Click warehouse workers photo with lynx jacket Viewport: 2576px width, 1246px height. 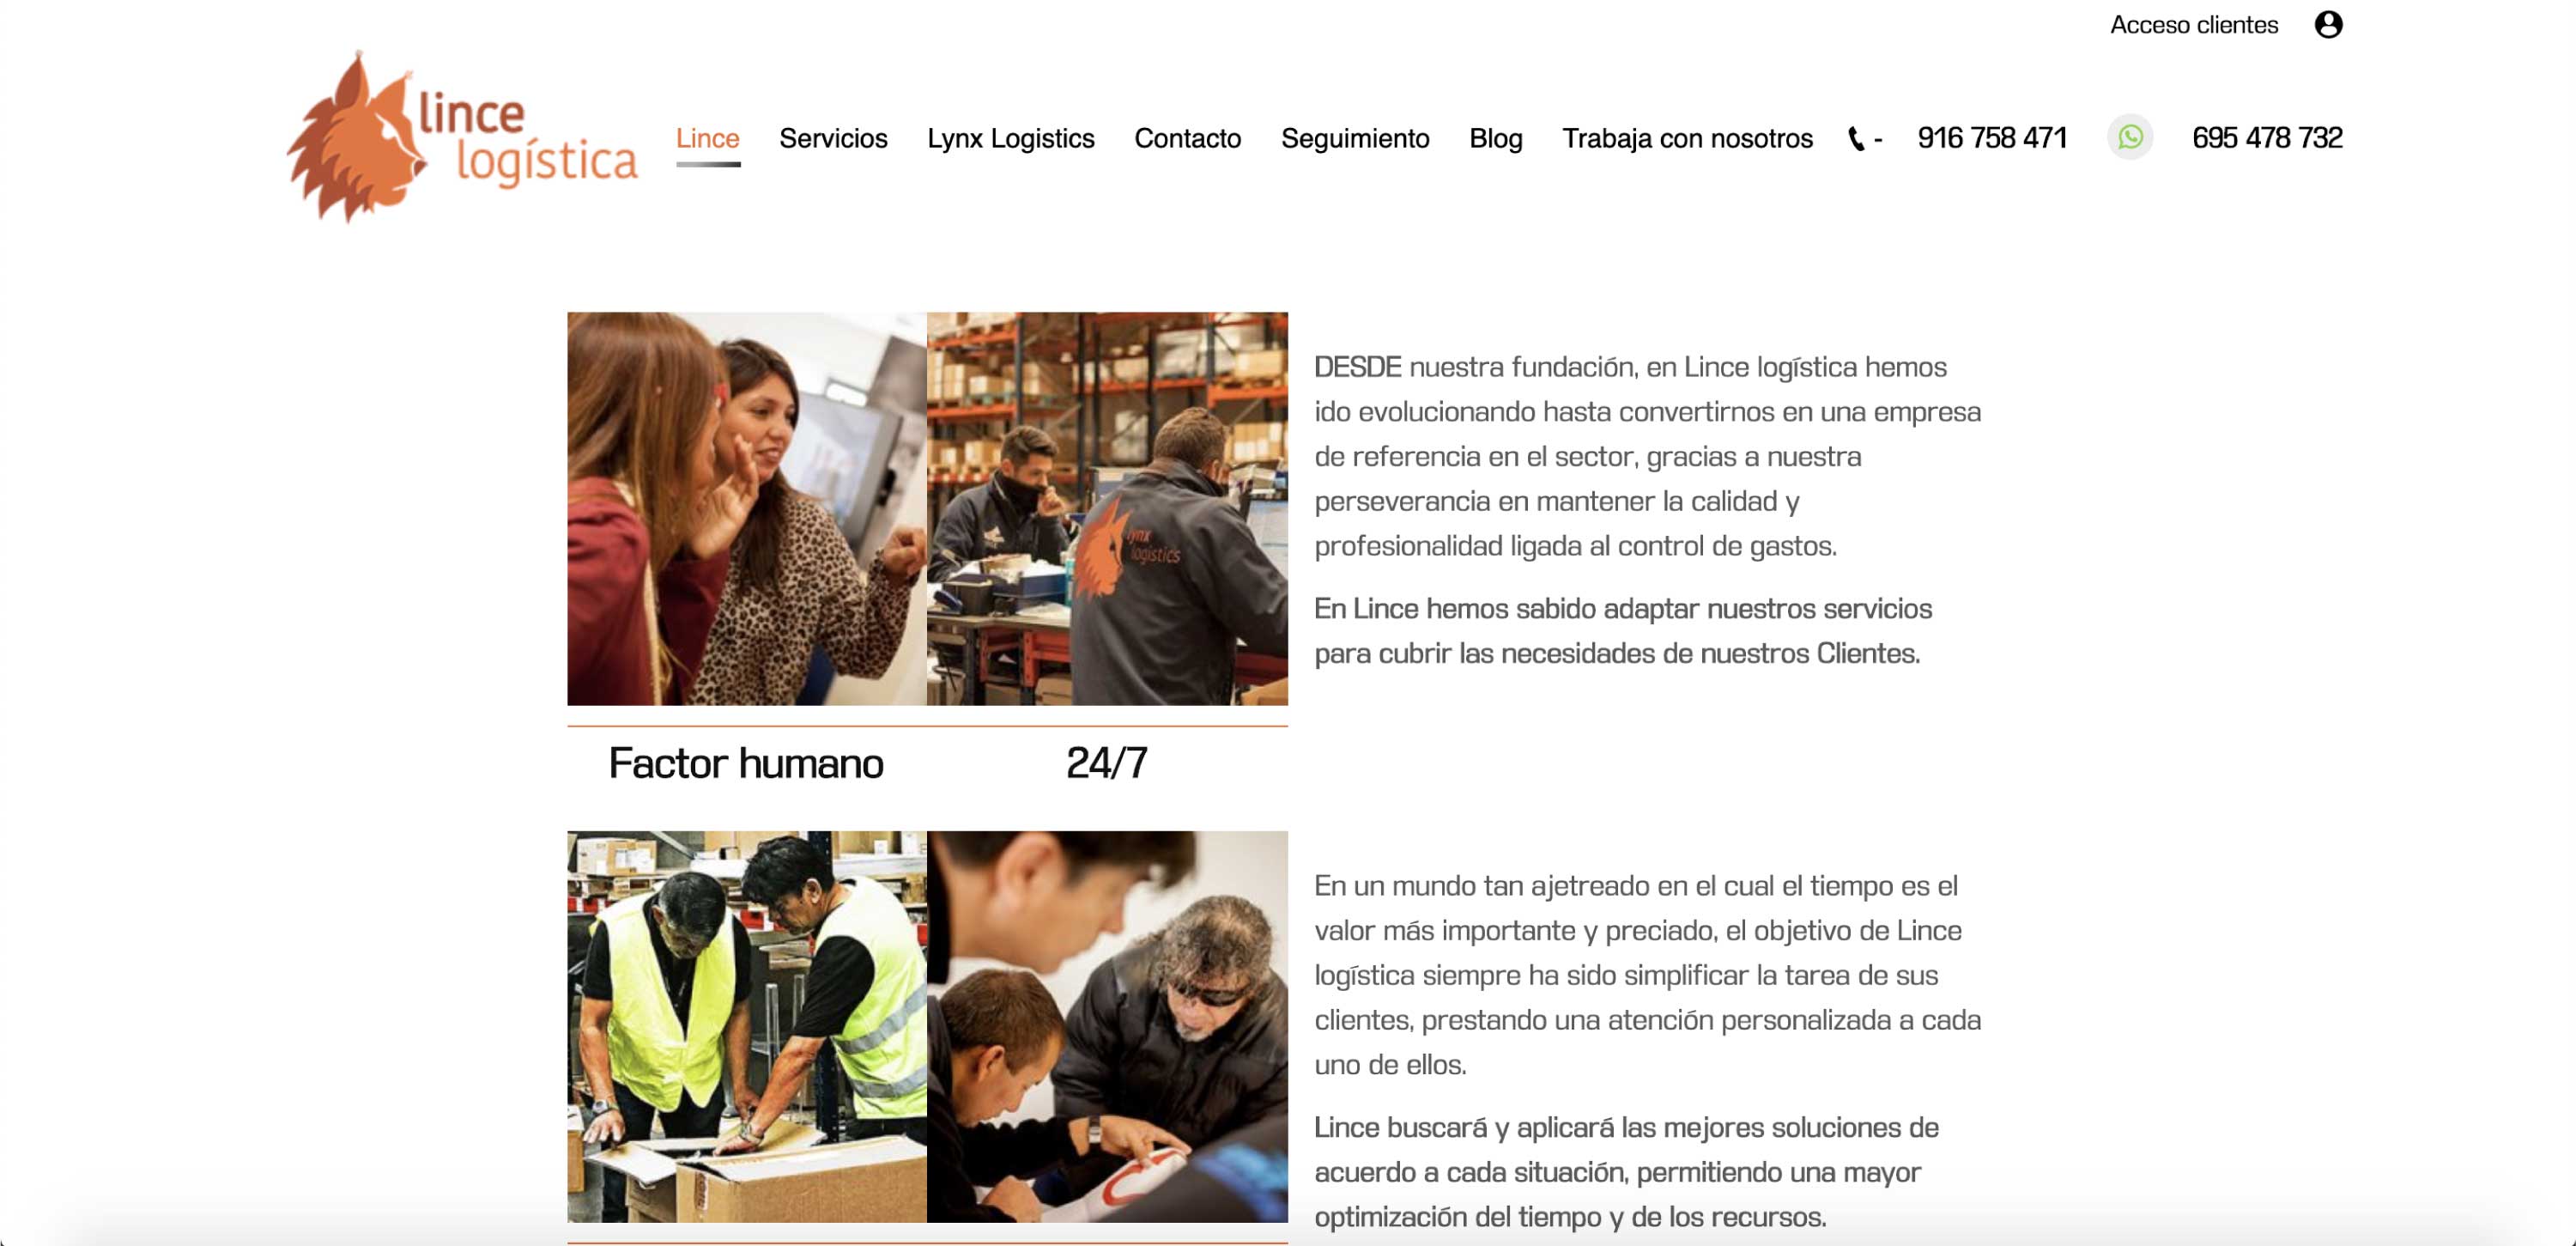click(x=1107, y=509)
